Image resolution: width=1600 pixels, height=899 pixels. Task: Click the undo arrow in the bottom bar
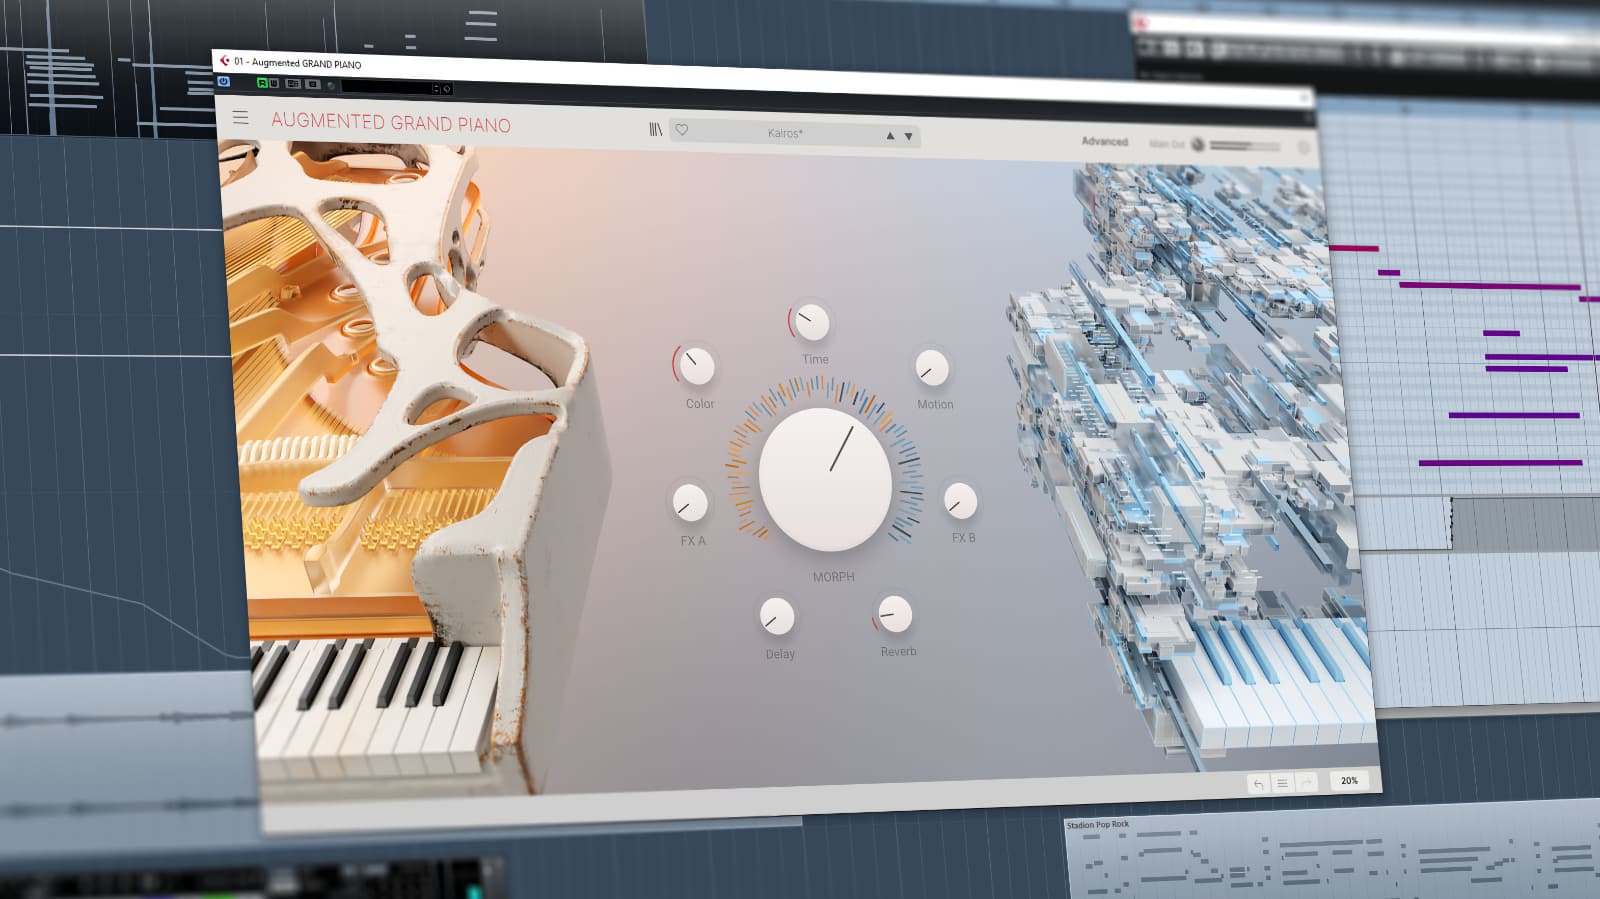pos(1258,783)
